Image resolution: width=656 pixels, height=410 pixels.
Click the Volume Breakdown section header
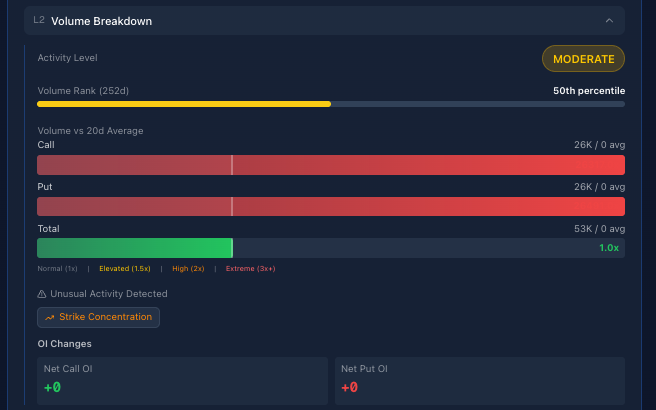pos(102,21)
